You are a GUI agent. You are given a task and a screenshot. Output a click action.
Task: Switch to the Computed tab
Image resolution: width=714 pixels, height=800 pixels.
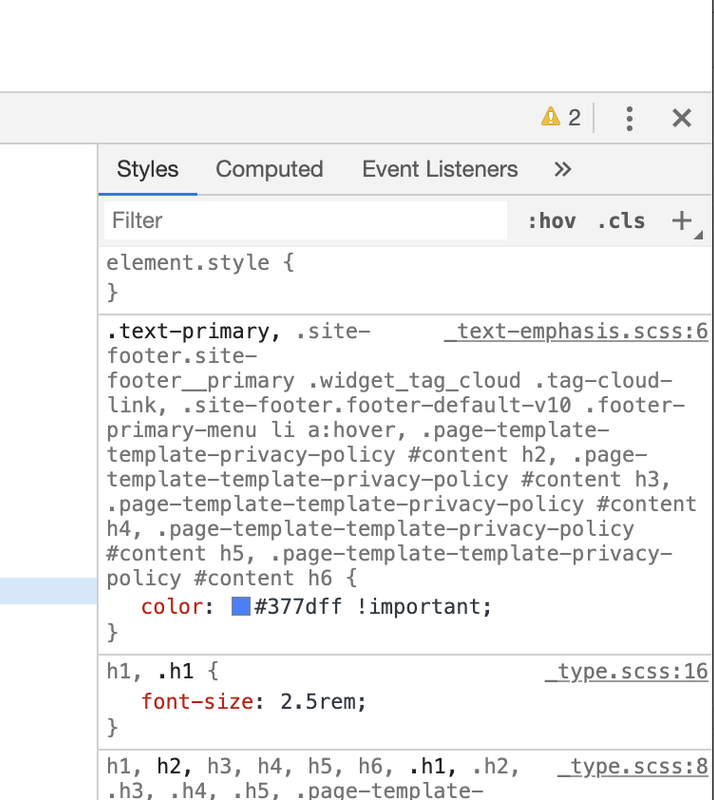[269, 169]
